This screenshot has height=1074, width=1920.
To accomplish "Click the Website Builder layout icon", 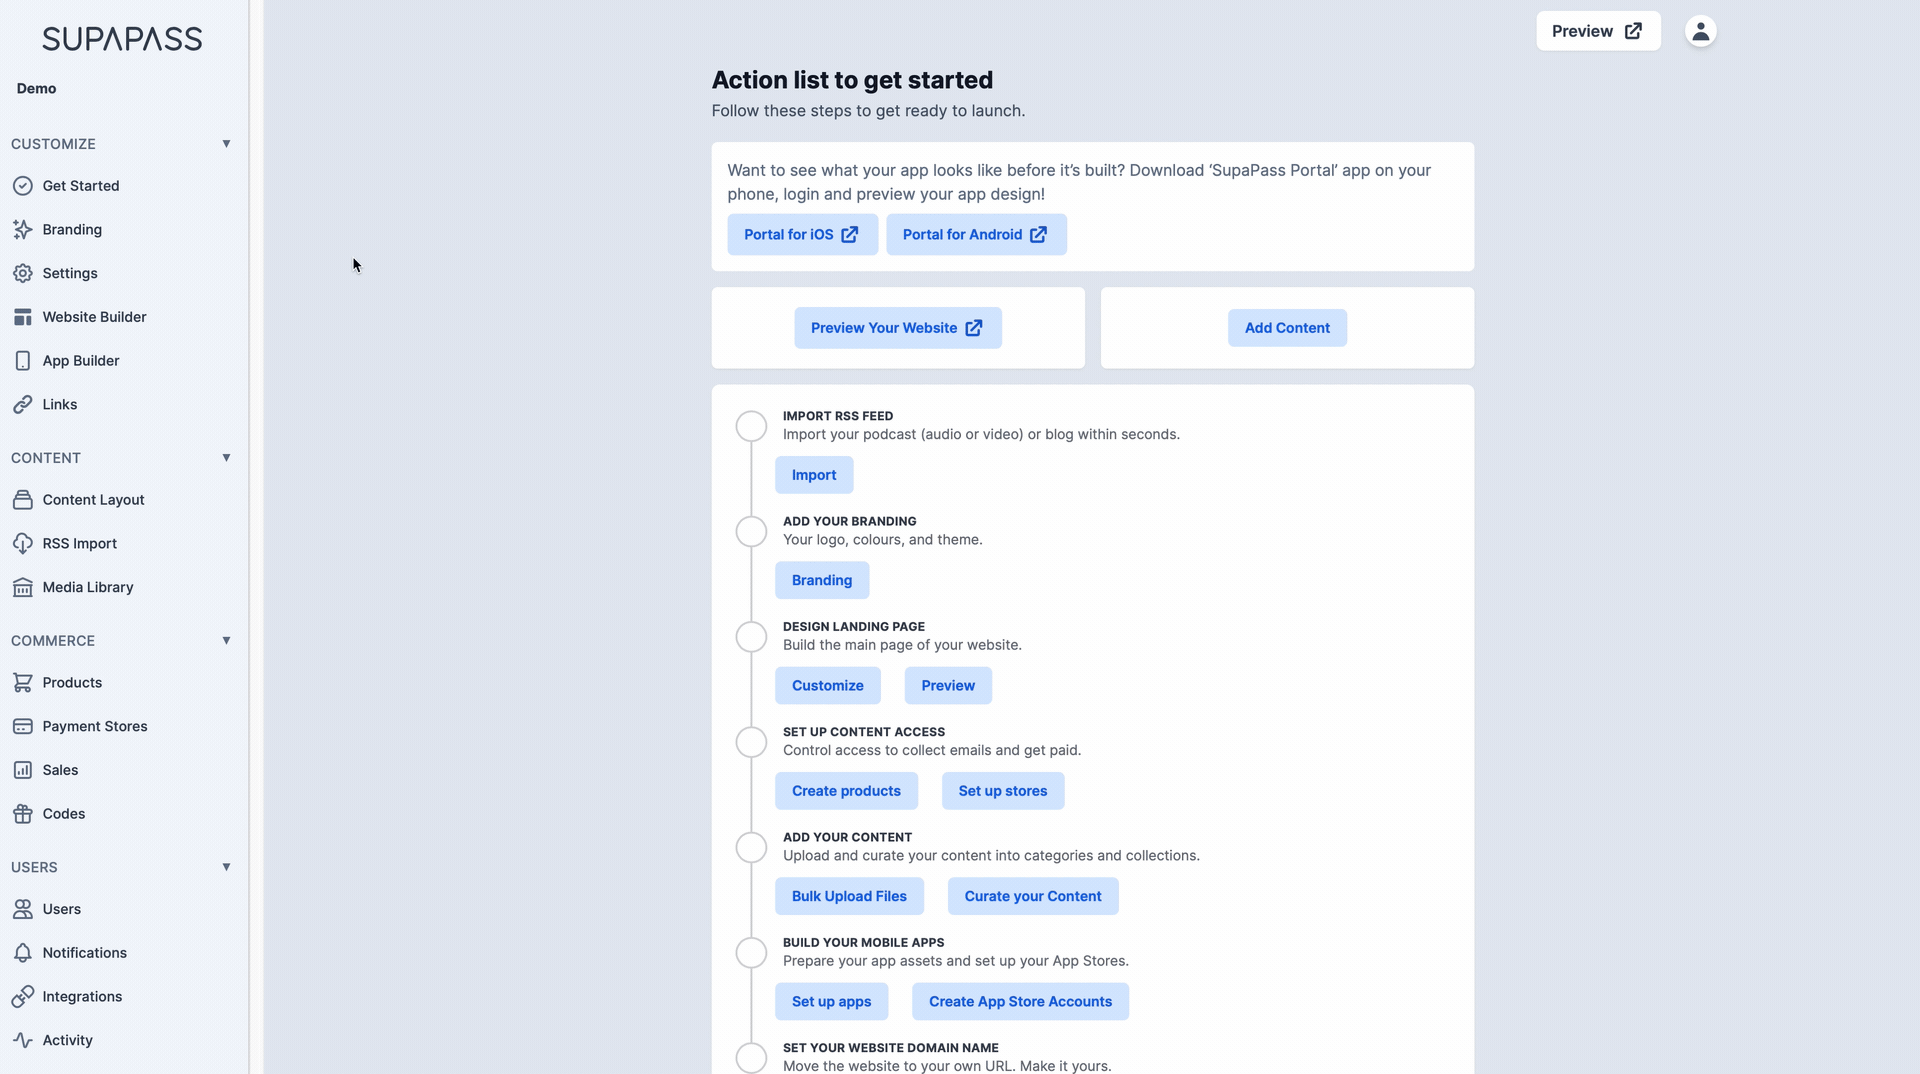I will 23,317.
